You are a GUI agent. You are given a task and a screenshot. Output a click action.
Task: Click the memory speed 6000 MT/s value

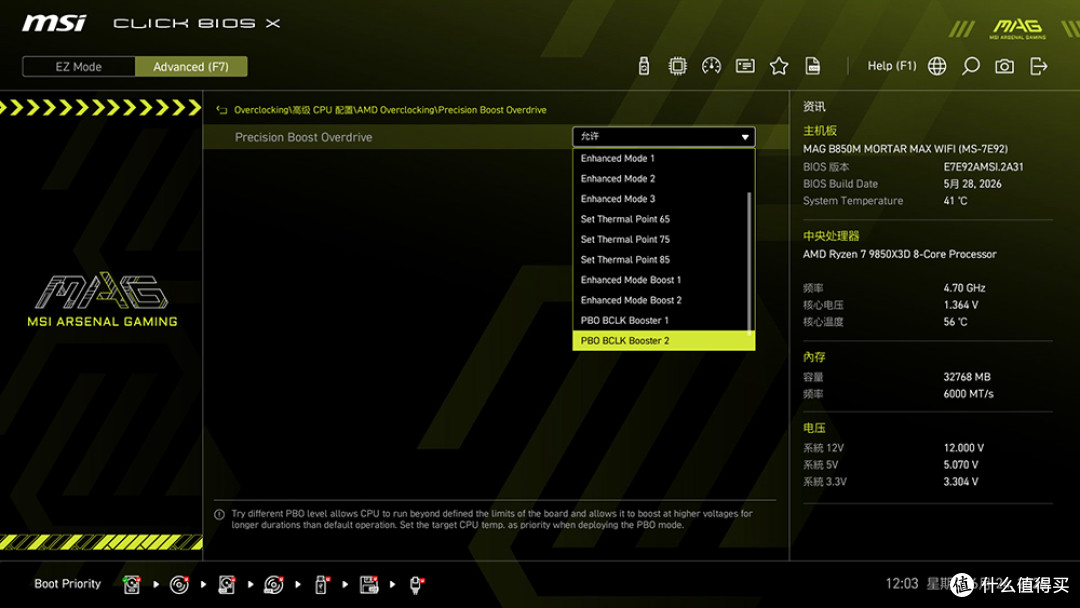[x=968, y=394]
